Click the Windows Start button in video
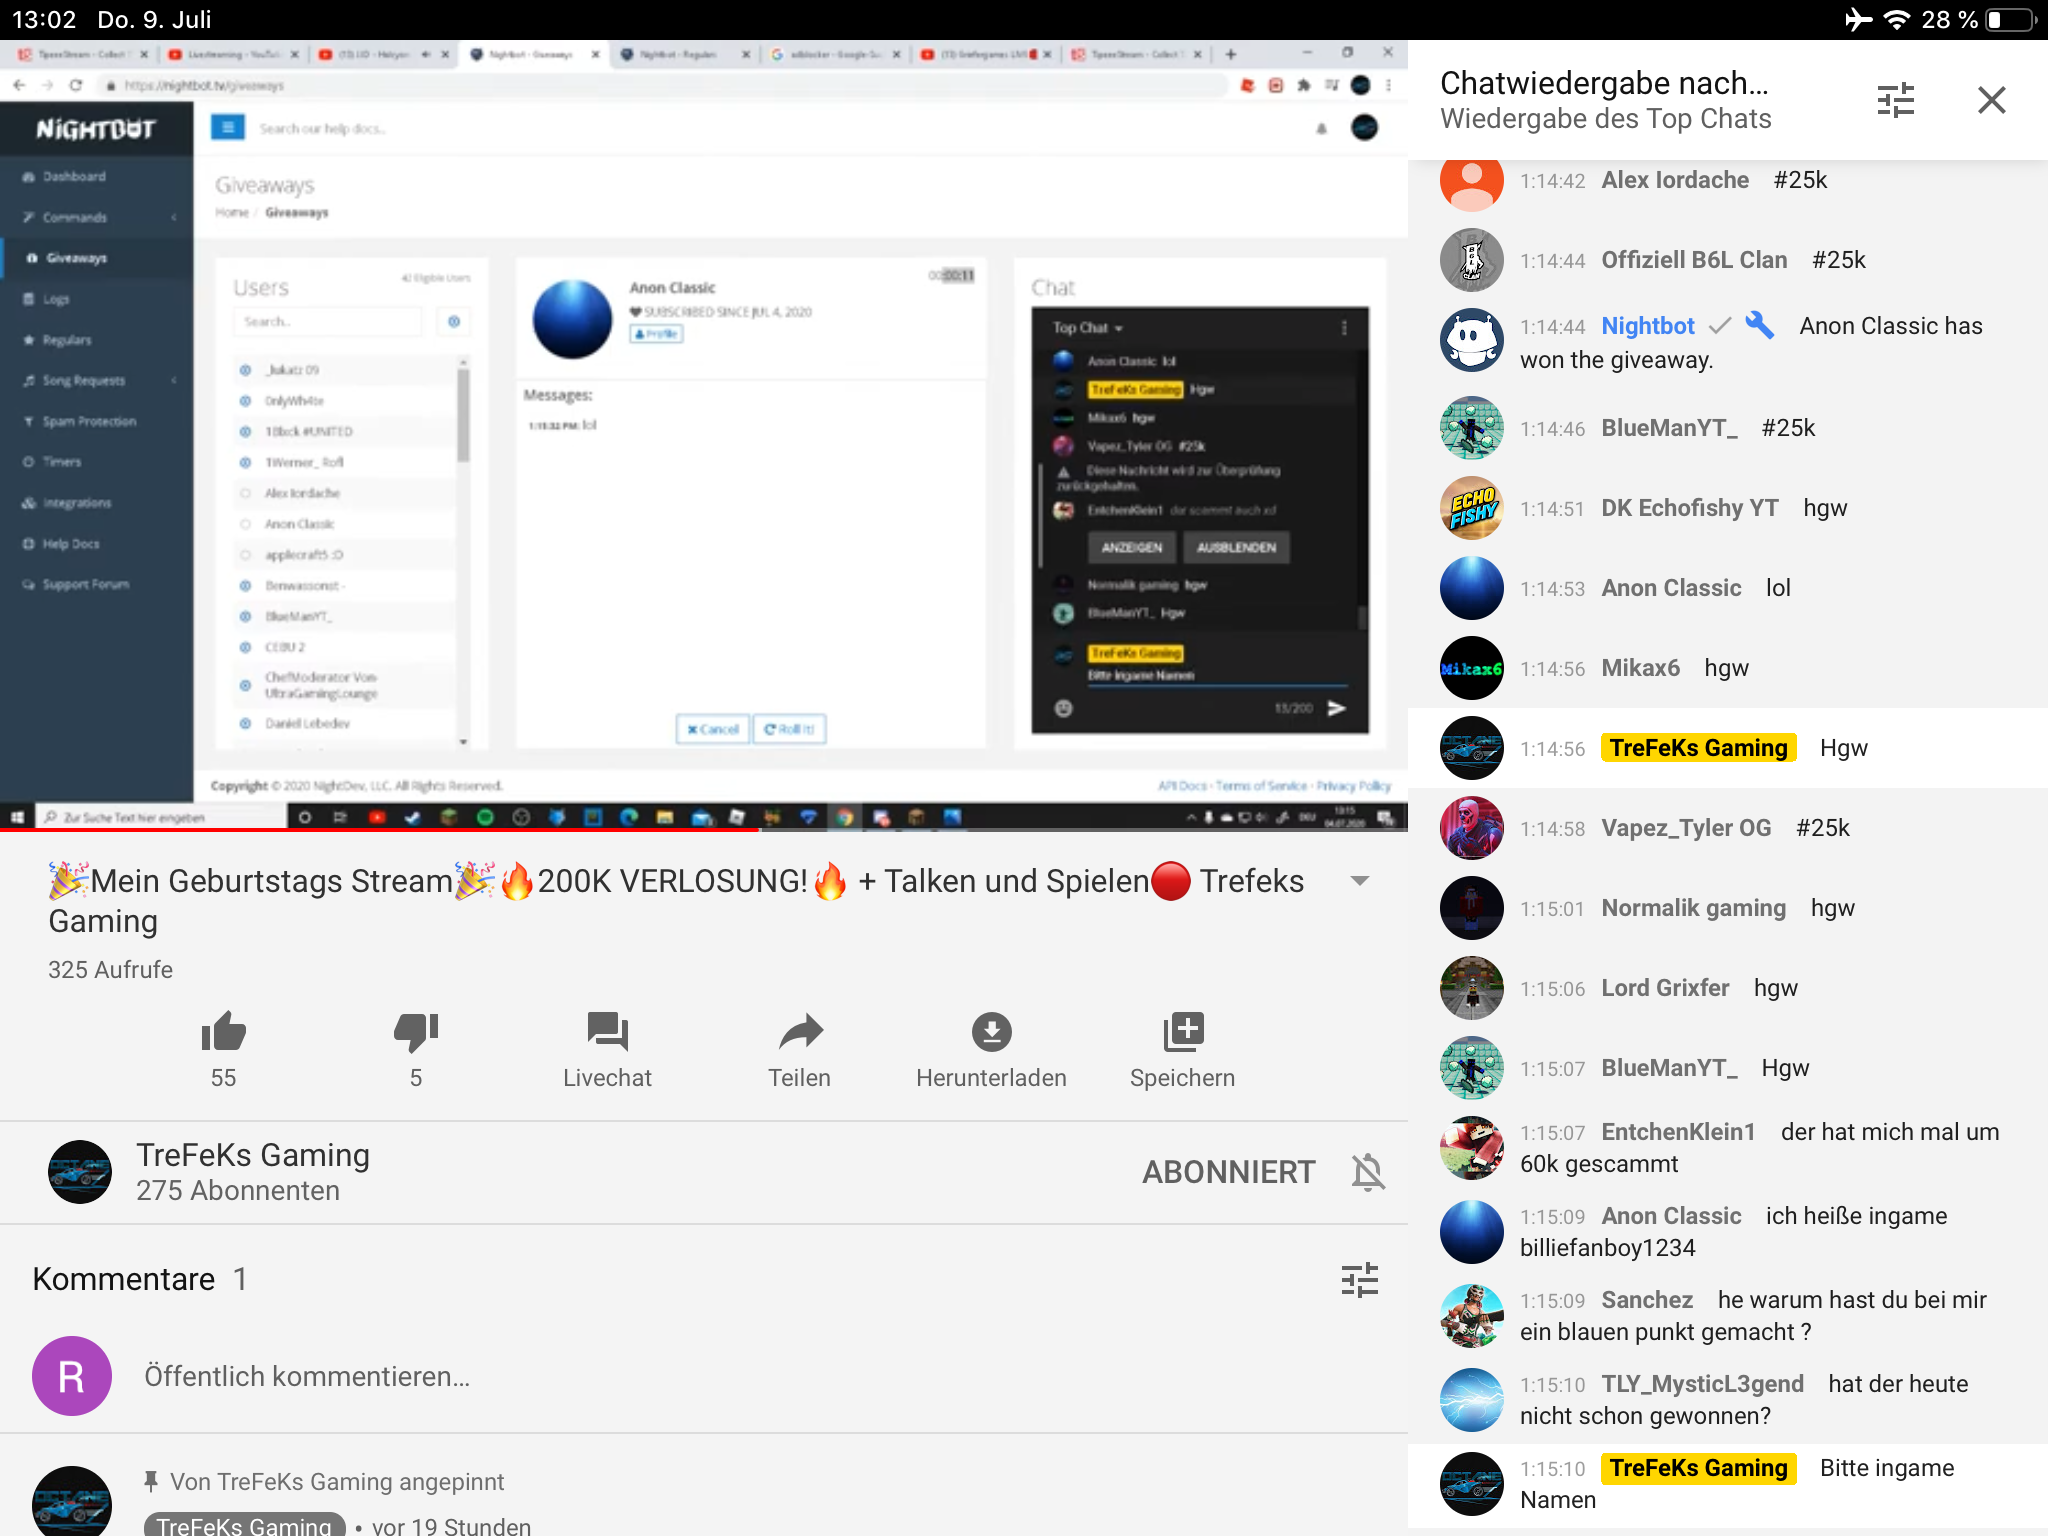2048x1536 pixels. pos(17,817)
